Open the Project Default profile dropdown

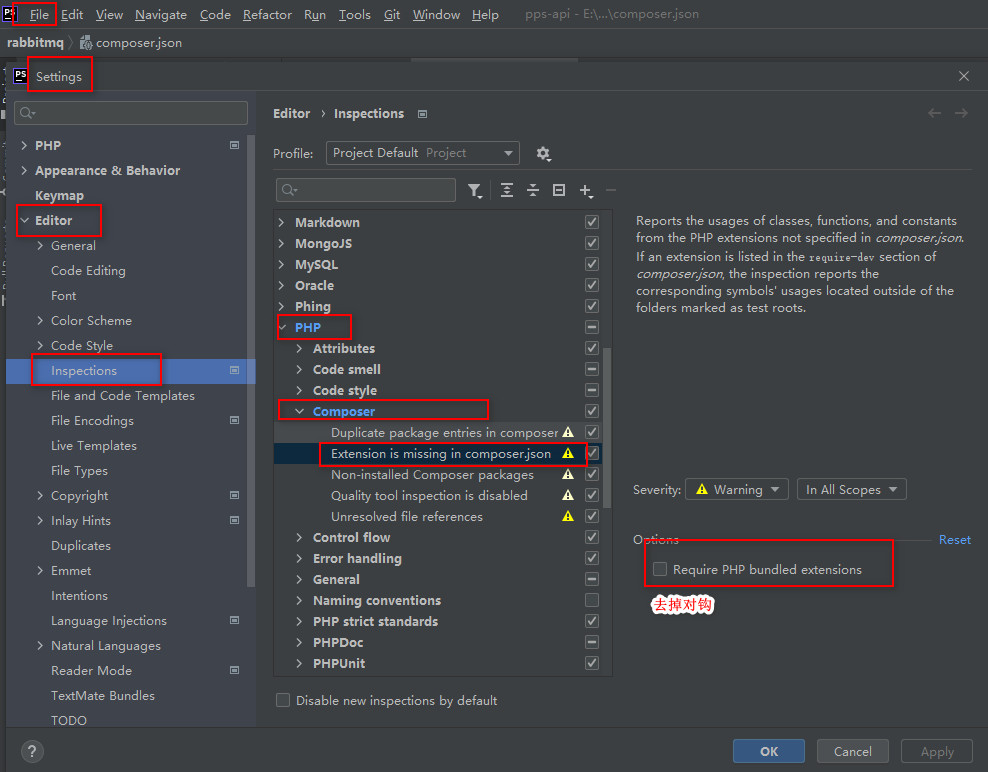click(421, 153)
